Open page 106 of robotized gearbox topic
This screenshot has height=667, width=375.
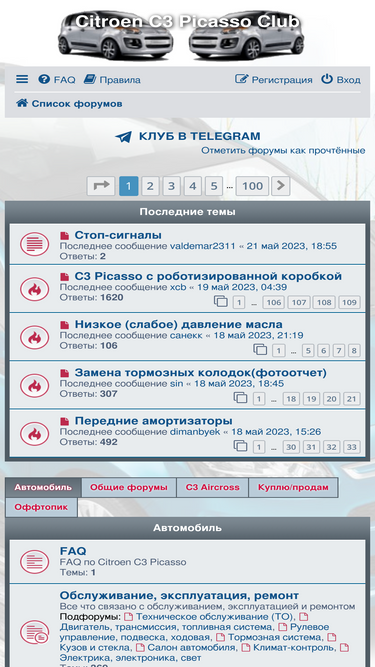pos(274,302)
